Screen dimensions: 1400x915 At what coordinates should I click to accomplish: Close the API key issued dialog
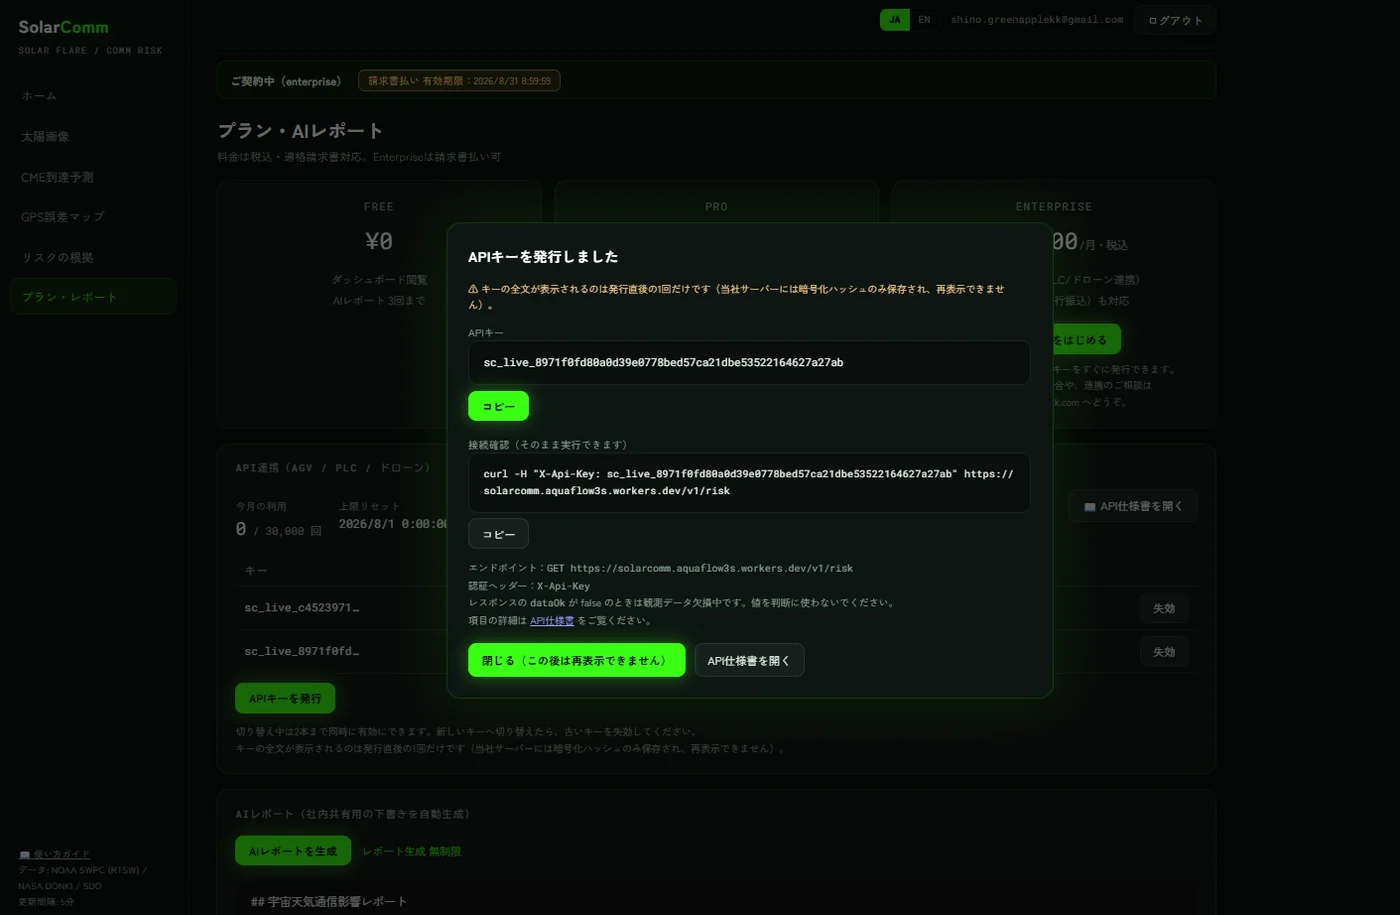(576, 660)
